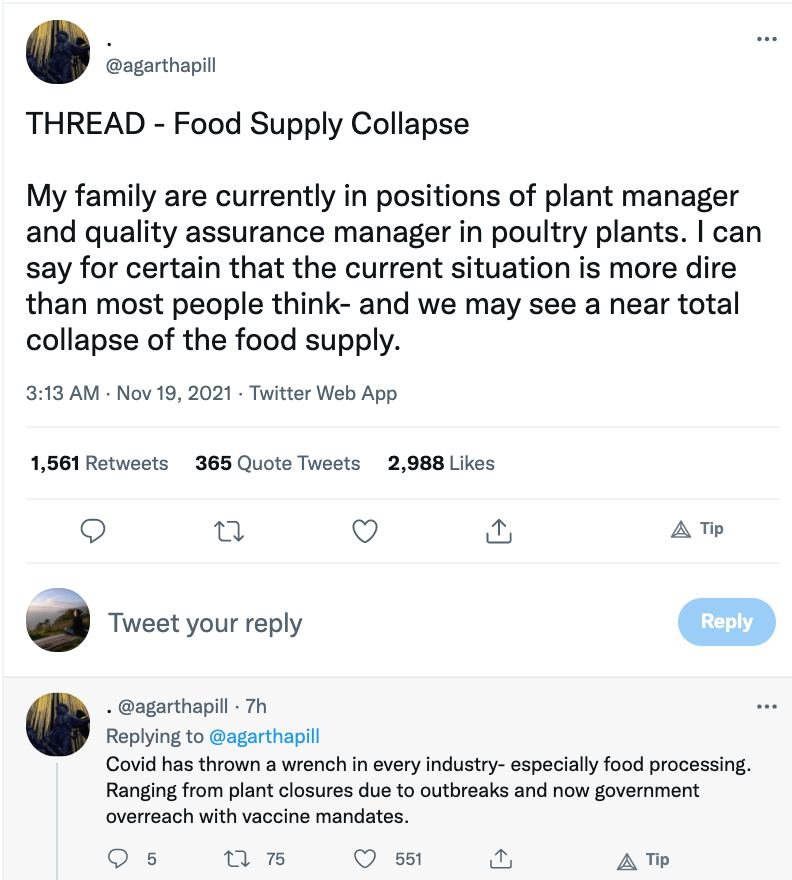Open the three-dot menu on reply tweet

point(767,706)
